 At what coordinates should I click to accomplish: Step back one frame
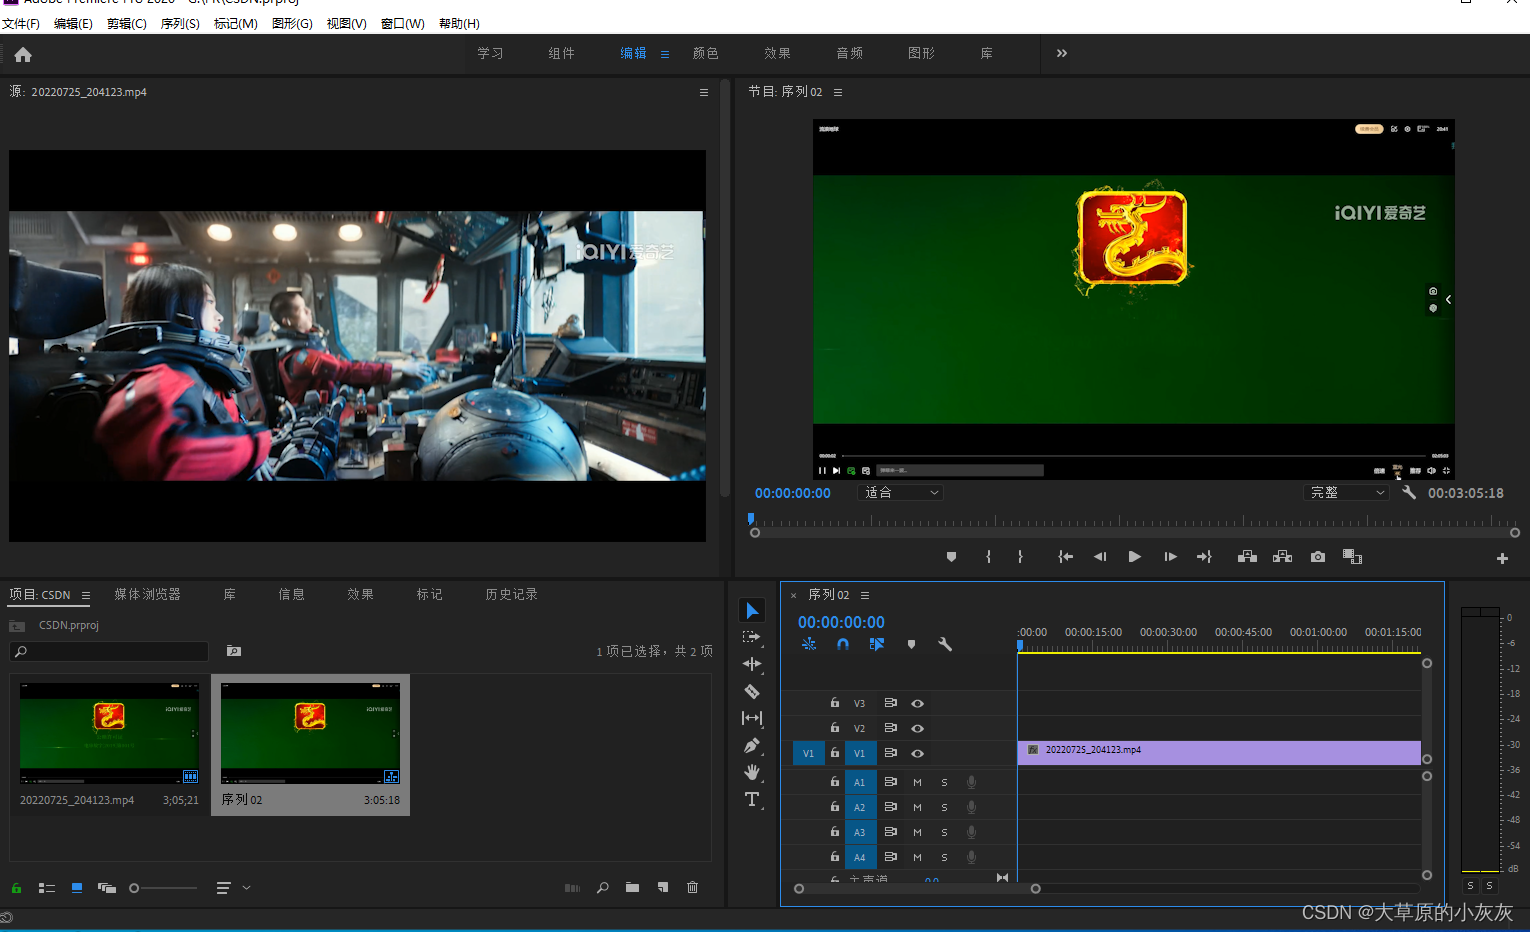1100,557
